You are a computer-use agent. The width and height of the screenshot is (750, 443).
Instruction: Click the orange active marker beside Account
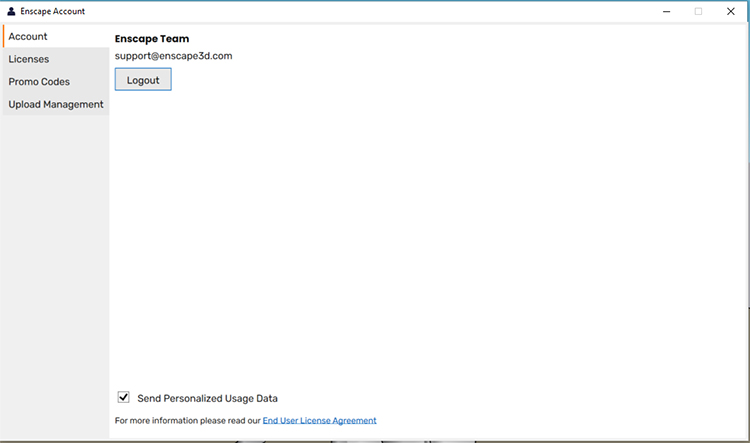pyautogui.click(x=3, y=36)
